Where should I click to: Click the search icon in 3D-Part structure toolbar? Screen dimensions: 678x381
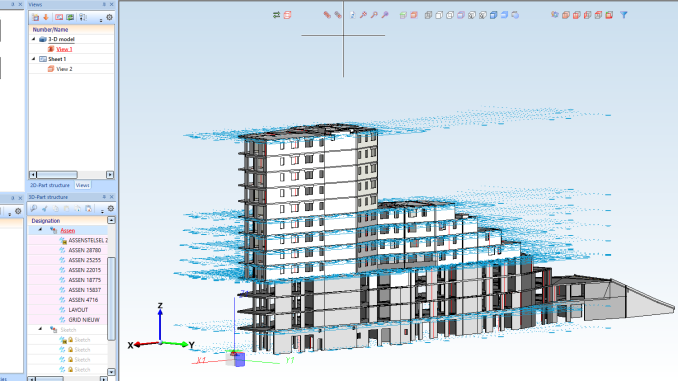(34, 209)
